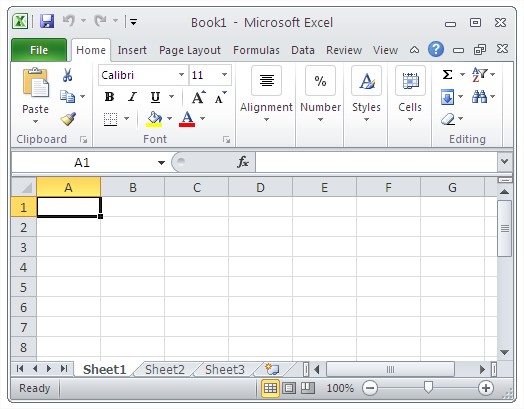Click the Undo arrow icon
Image resolution: width=524 pixels, height=409 pixels.
click(69, 21)
